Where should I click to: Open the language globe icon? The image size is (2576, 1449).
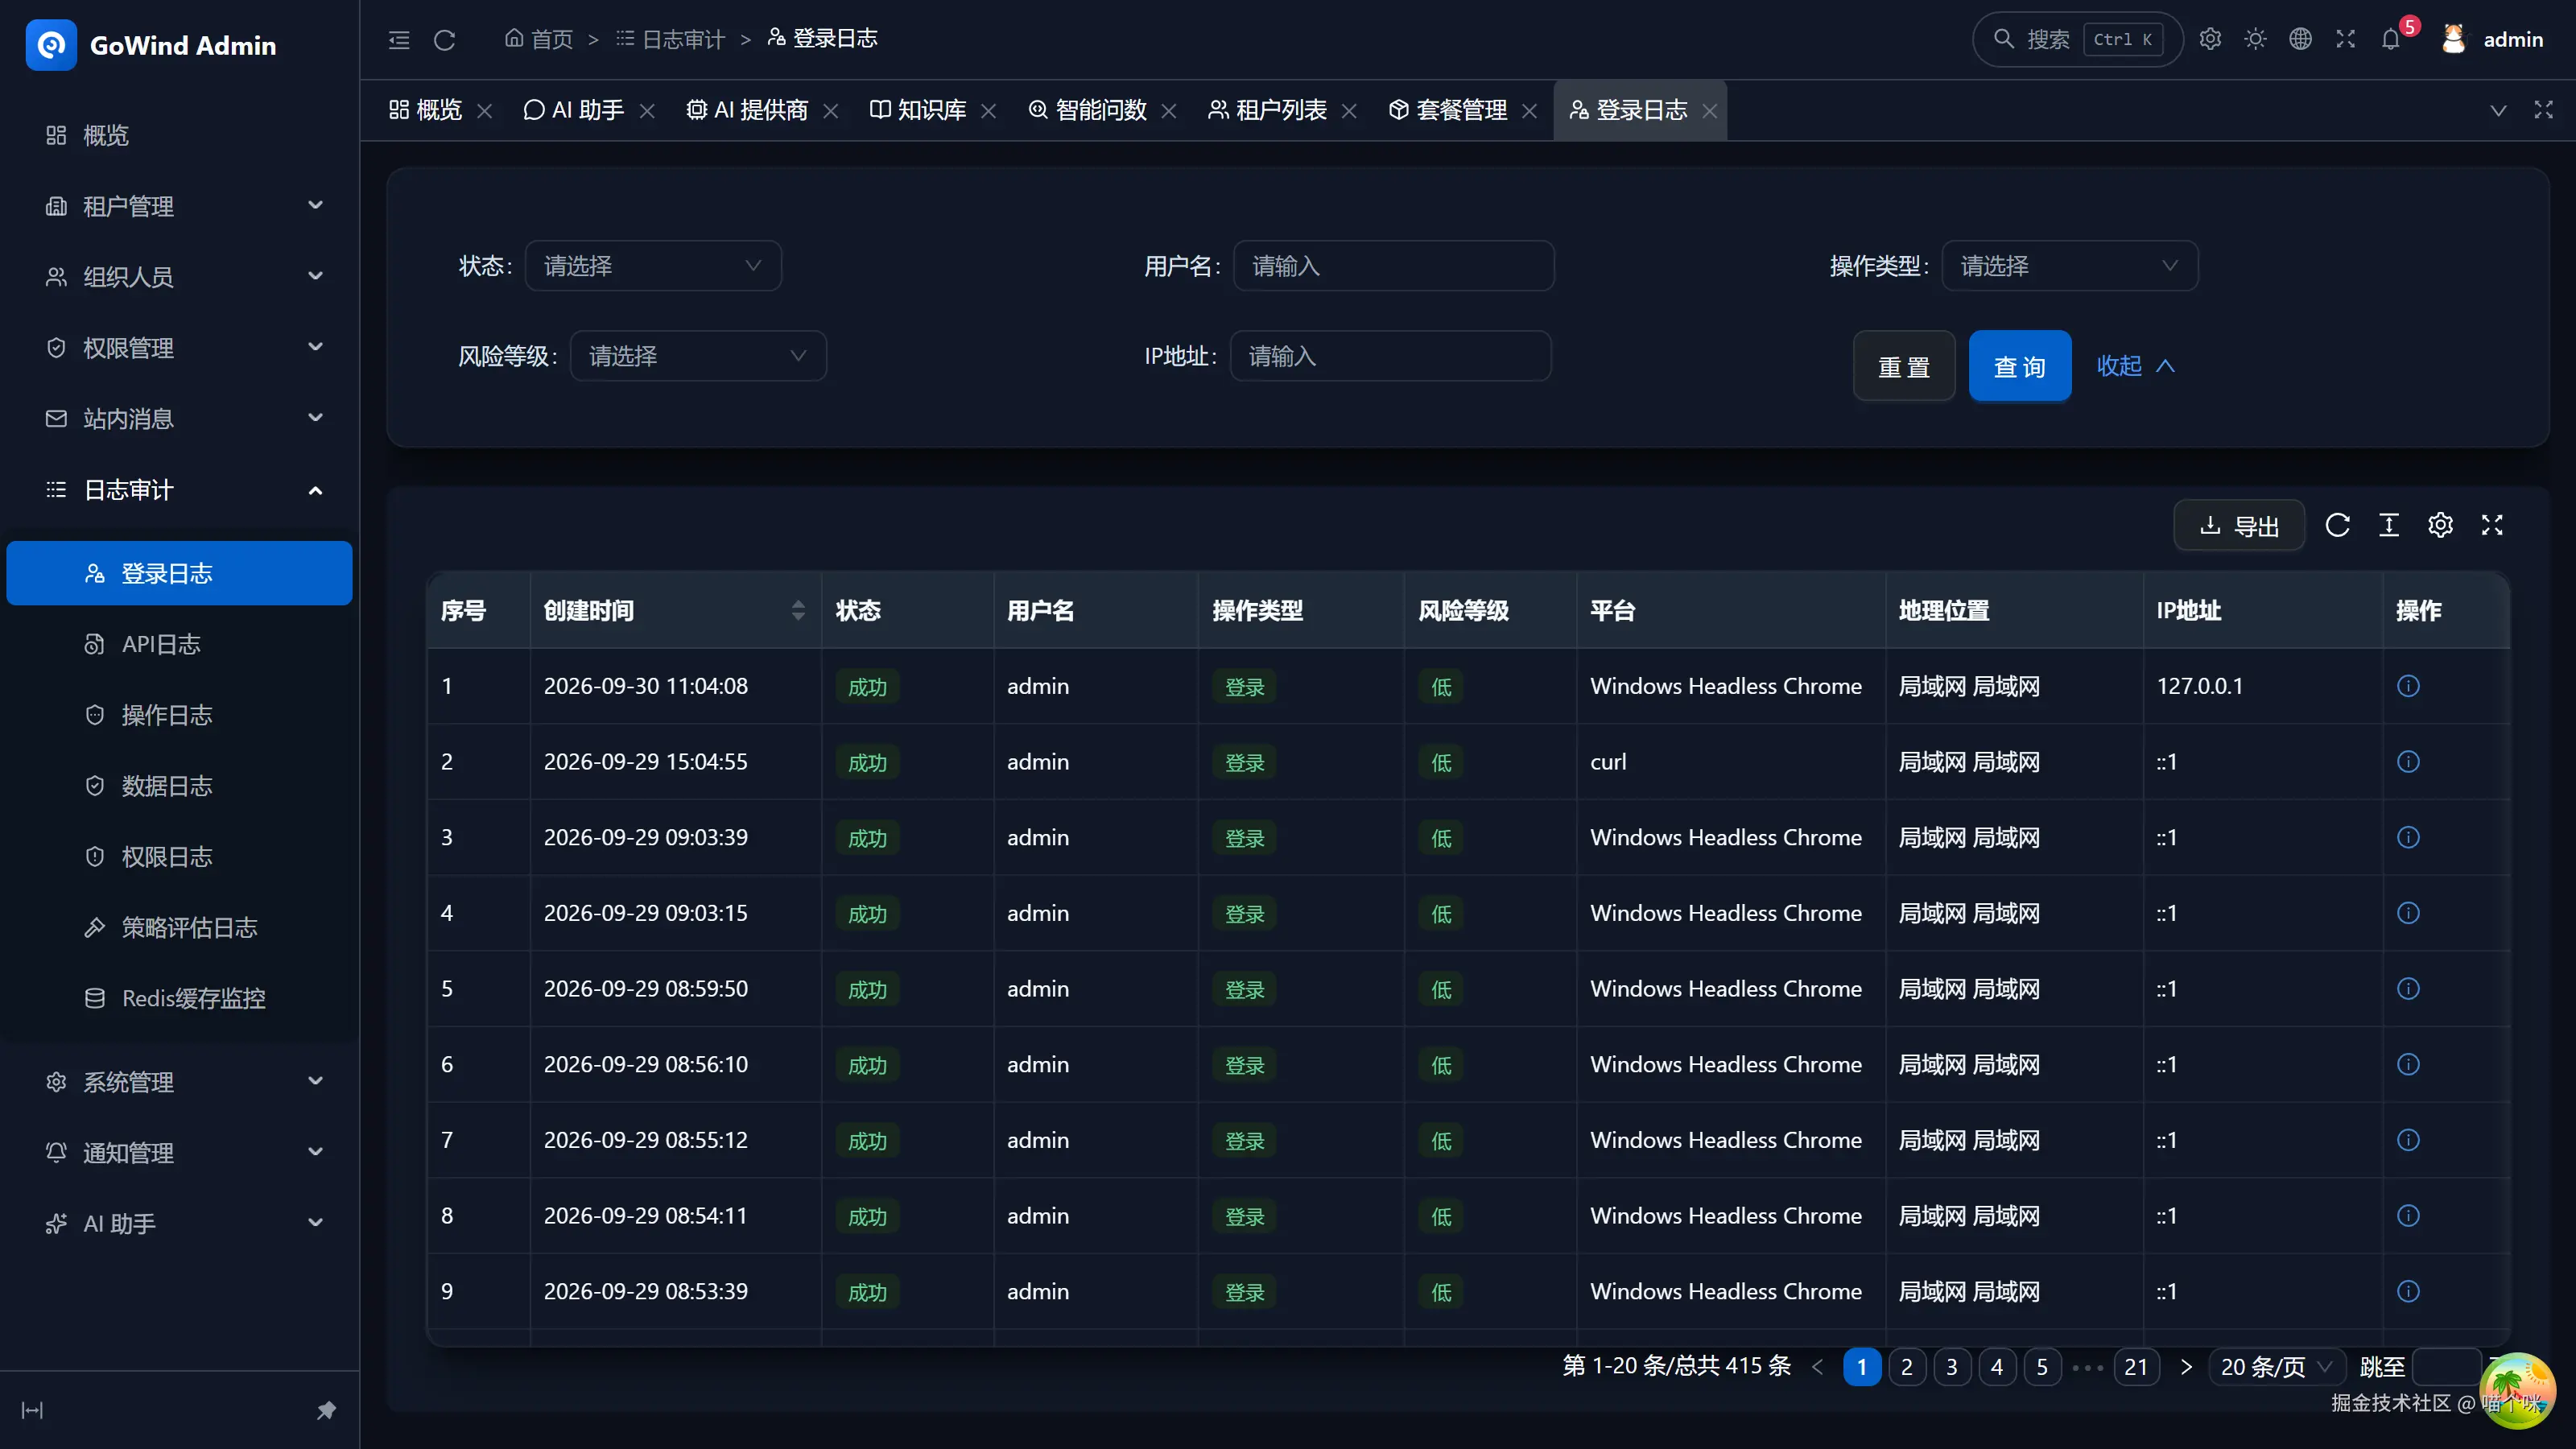point(2300,39)
